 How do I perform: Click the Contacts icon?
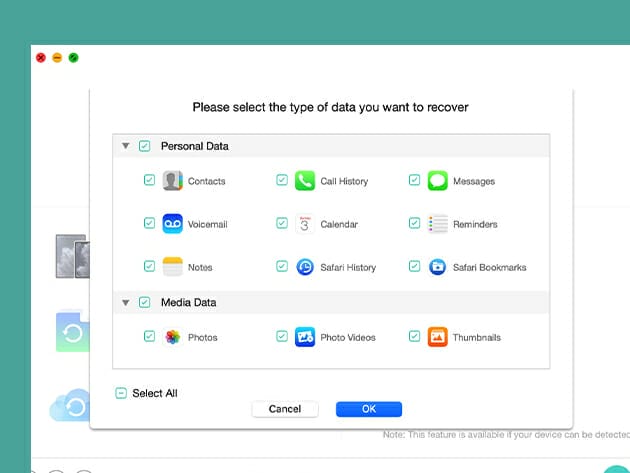(173, 181)
